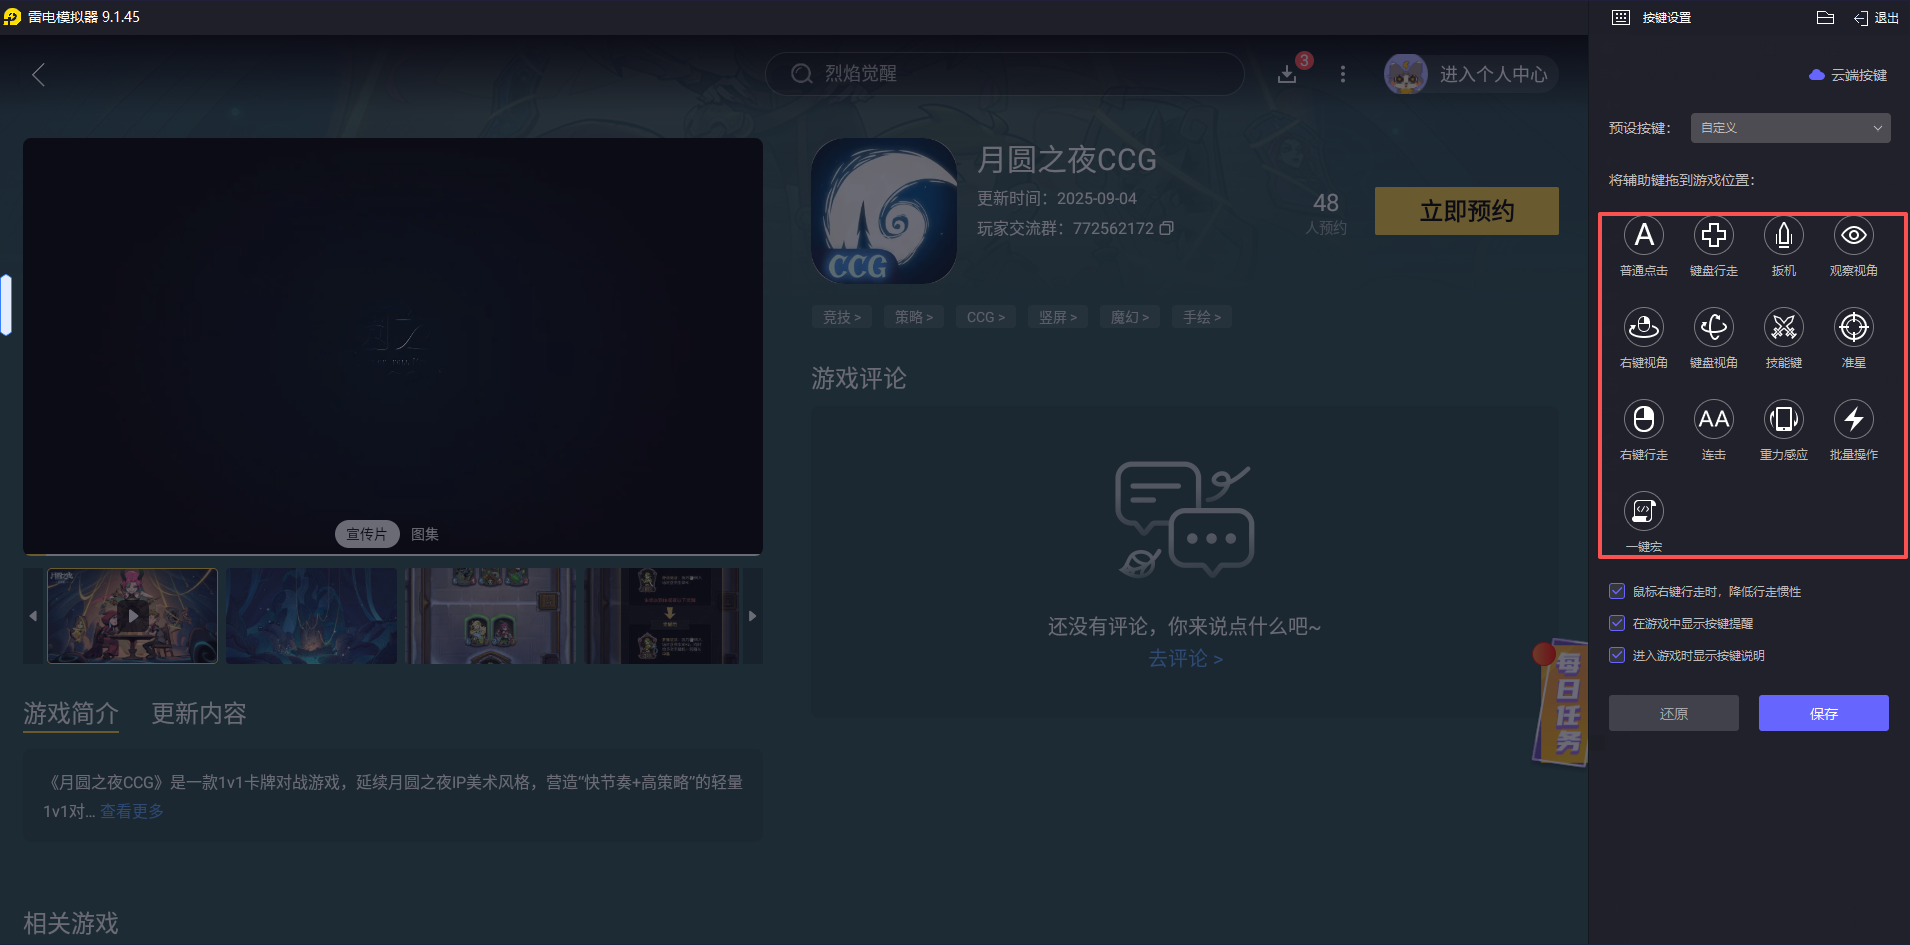Open the 竞技 tag
Viewport: 1910px width, 945px height.
[x=842, y=317]
